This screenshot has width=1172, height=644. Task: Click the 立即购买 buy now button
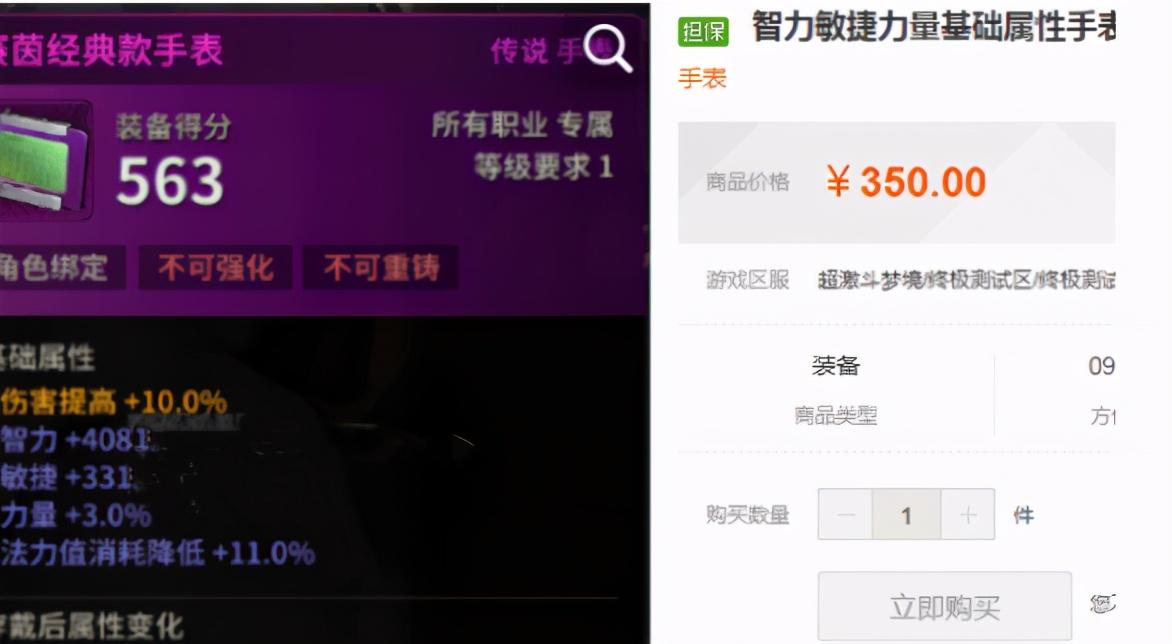click(945, 607)
